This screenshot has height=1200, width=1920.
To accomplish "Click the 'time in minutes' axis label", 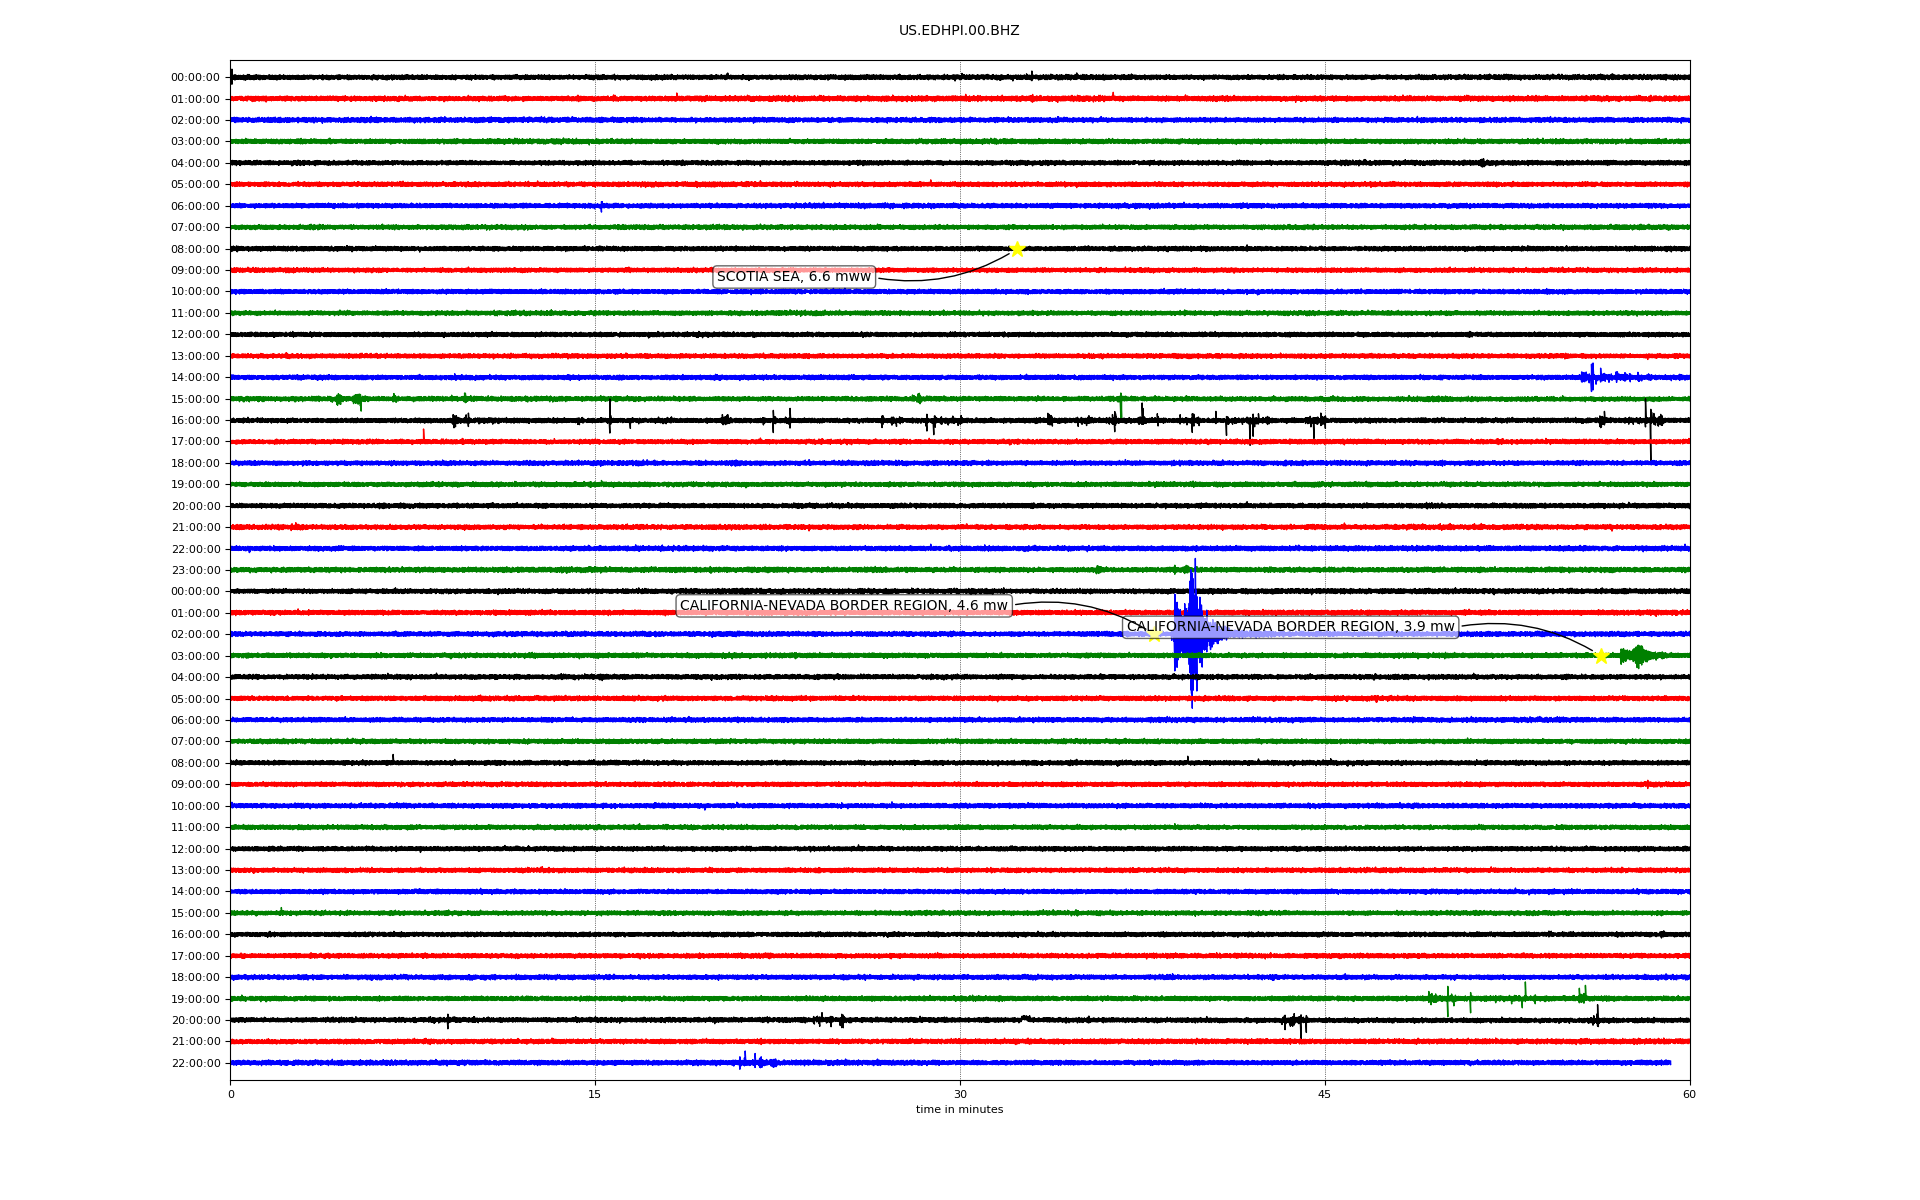I will pyautogui.click(x=959, y=1109).
